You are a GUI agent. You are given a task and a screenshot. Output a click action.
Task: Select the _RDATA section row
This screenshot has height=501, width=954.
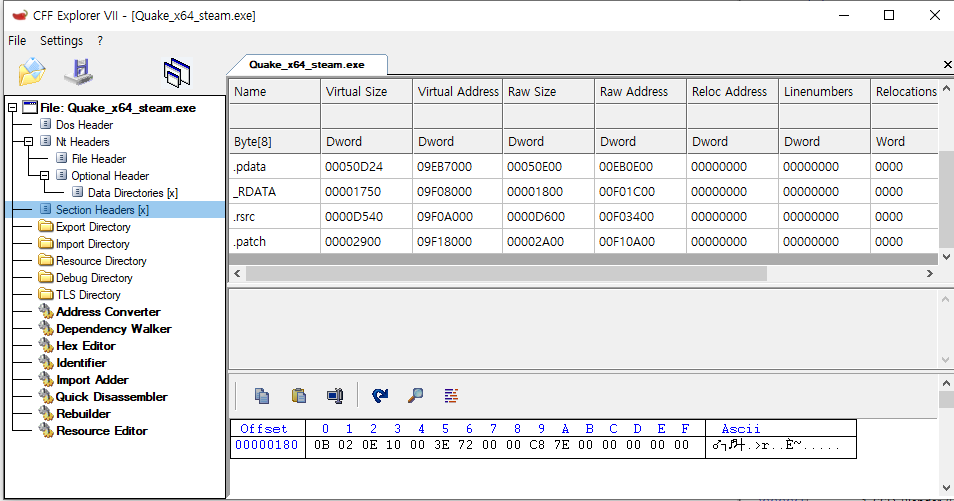click(583, 192)
